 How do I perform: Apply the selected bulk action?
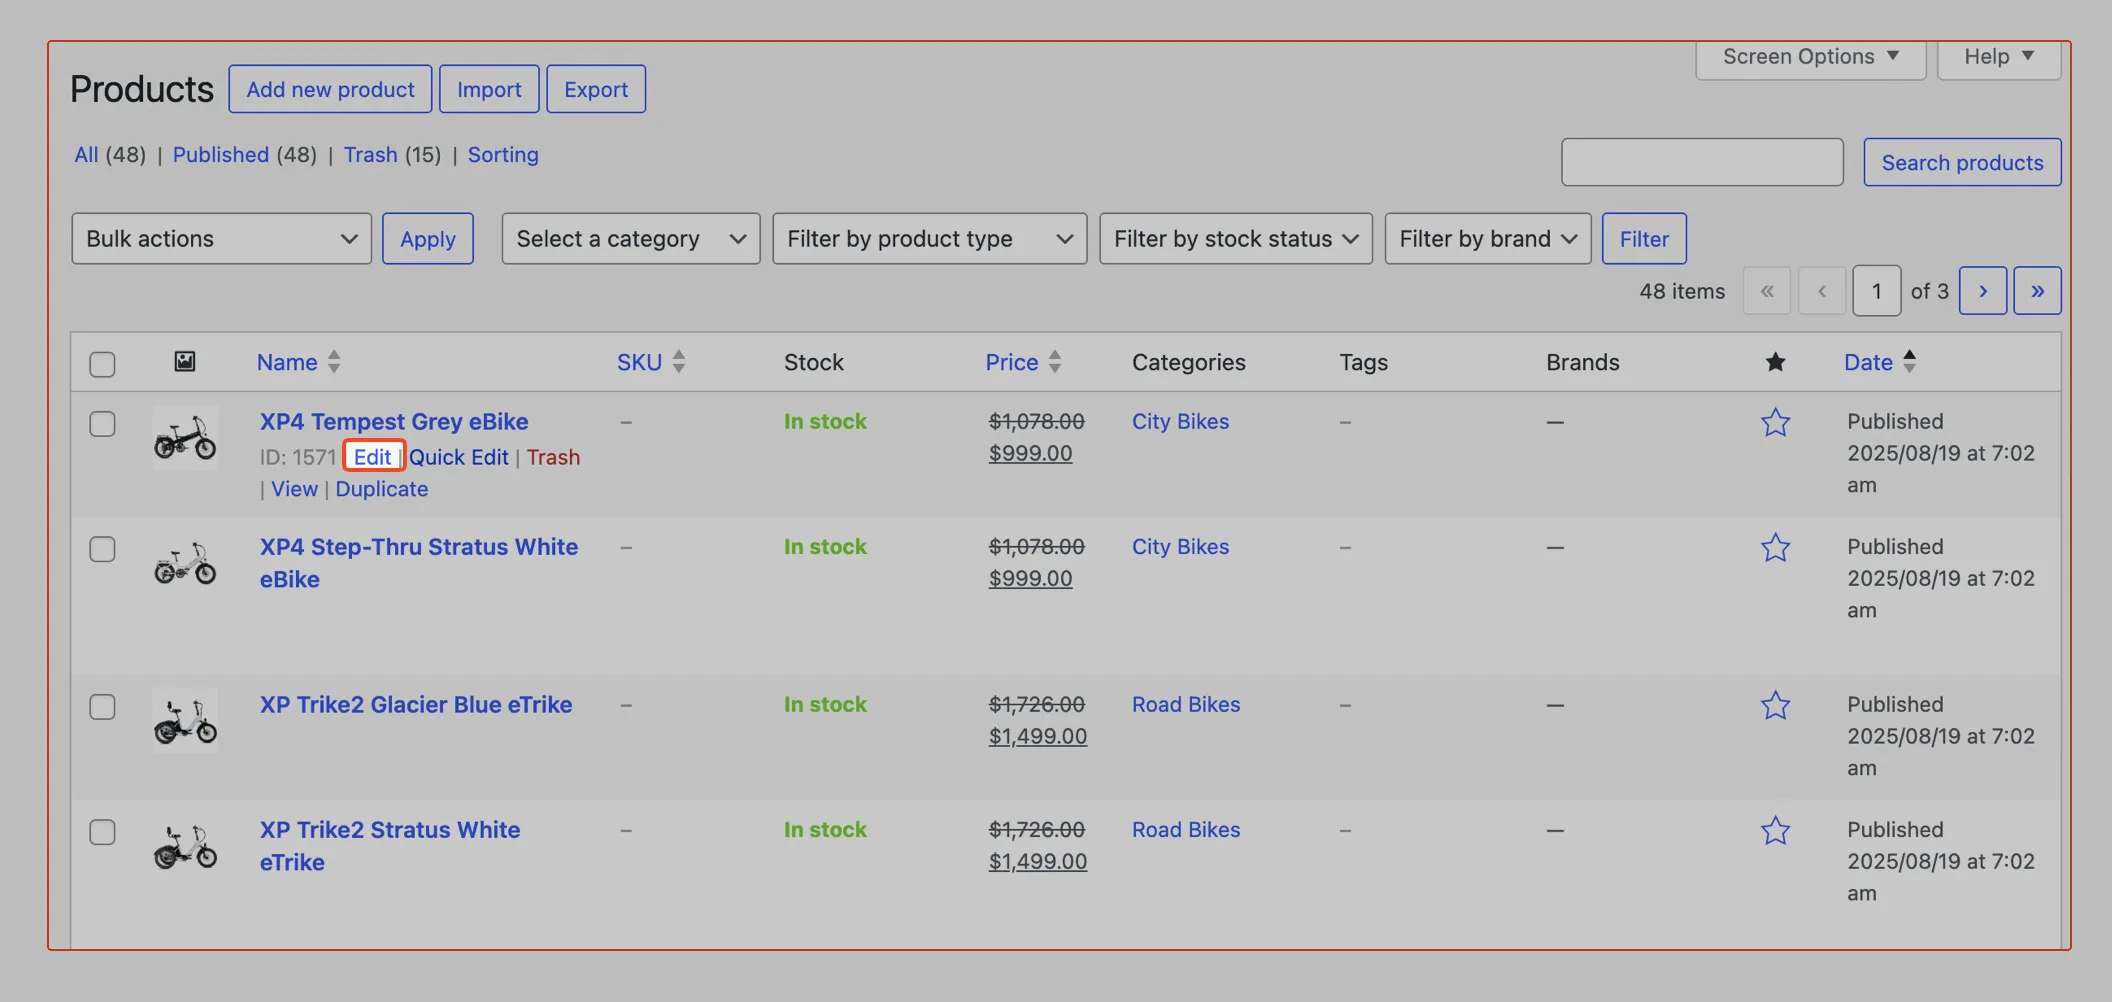click(x=428, y=238)
